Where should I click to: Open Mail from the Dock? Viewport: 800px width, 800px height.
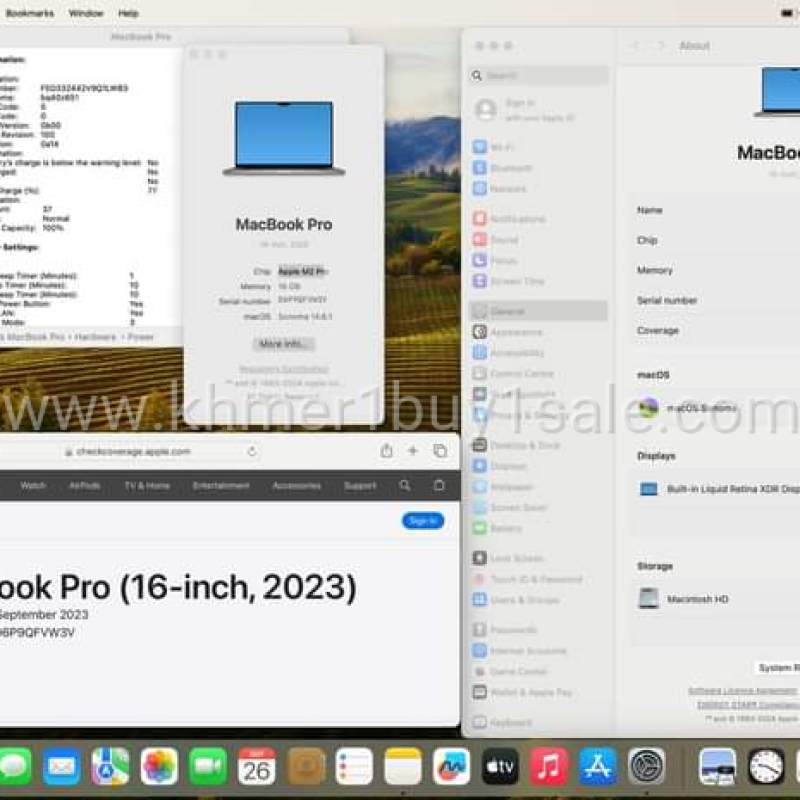pyautogui.click(x=61, y=766)
